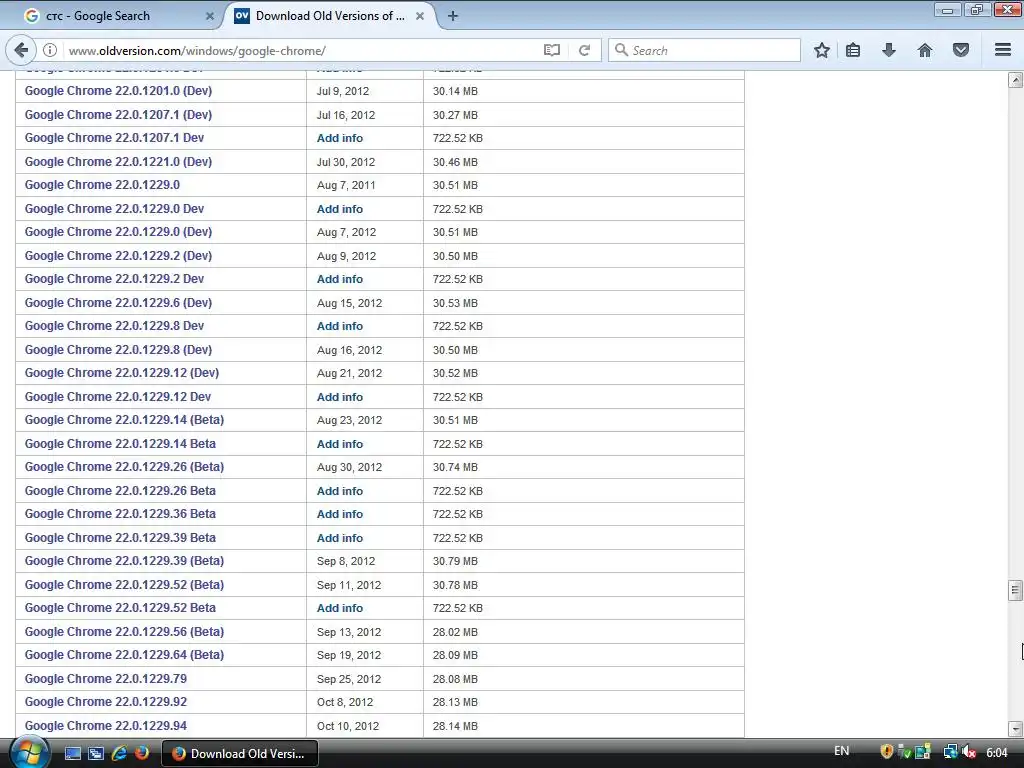
Task: Select Firefox taskbar button Download Old Versi...
Action: tap(239, 754)
